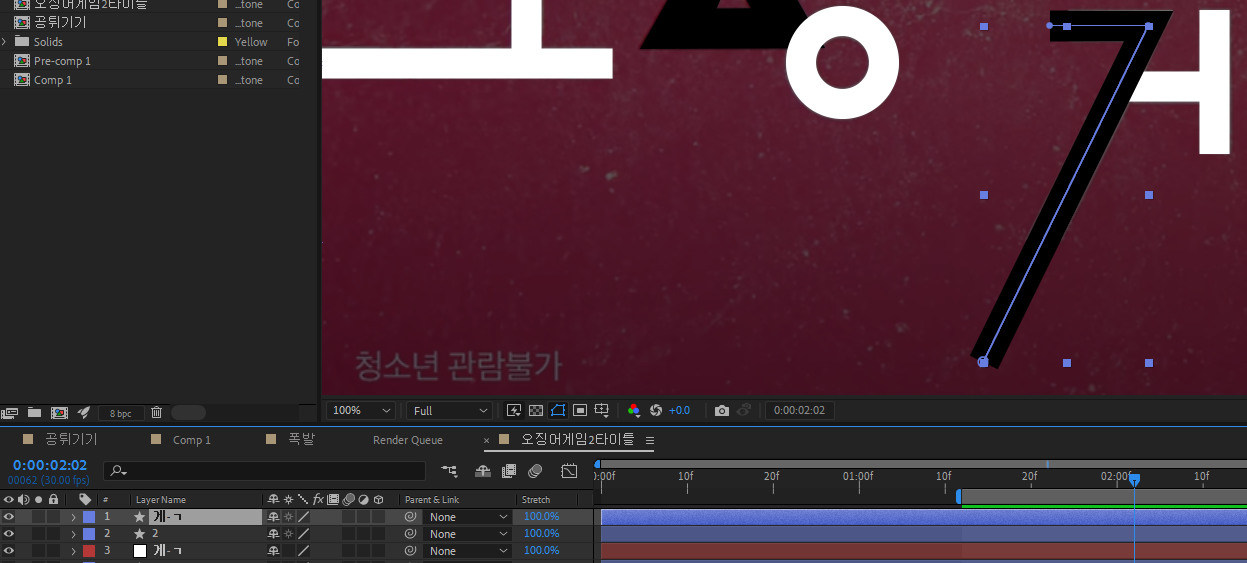Create a new folder in Project panel
Screen dimensions: 1247x563
click(34, 412)
